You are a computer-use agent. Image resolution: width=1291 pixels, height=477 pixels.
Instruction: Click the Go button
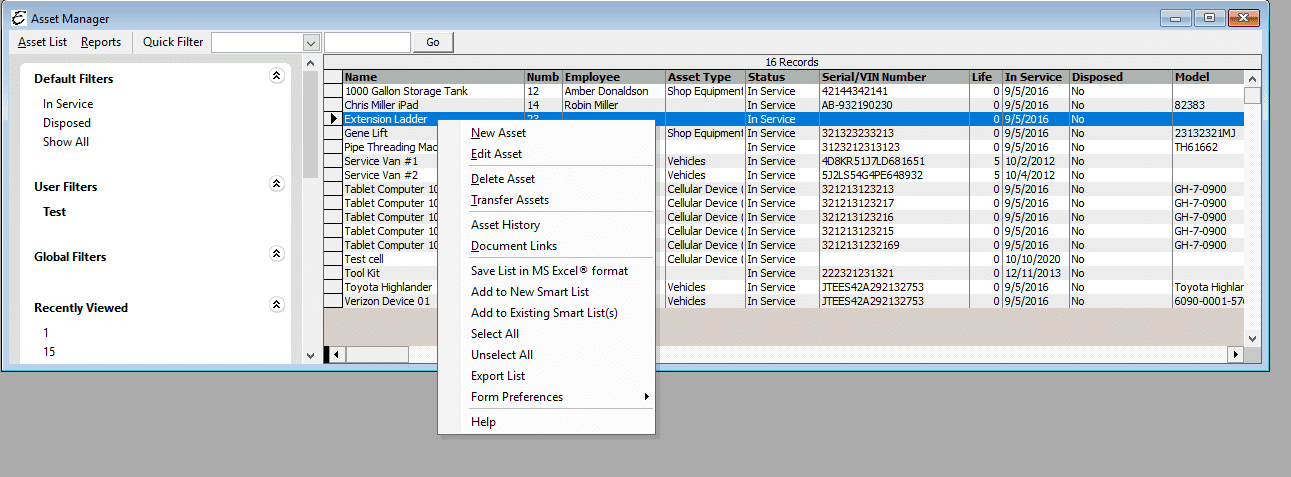[433, 42]
